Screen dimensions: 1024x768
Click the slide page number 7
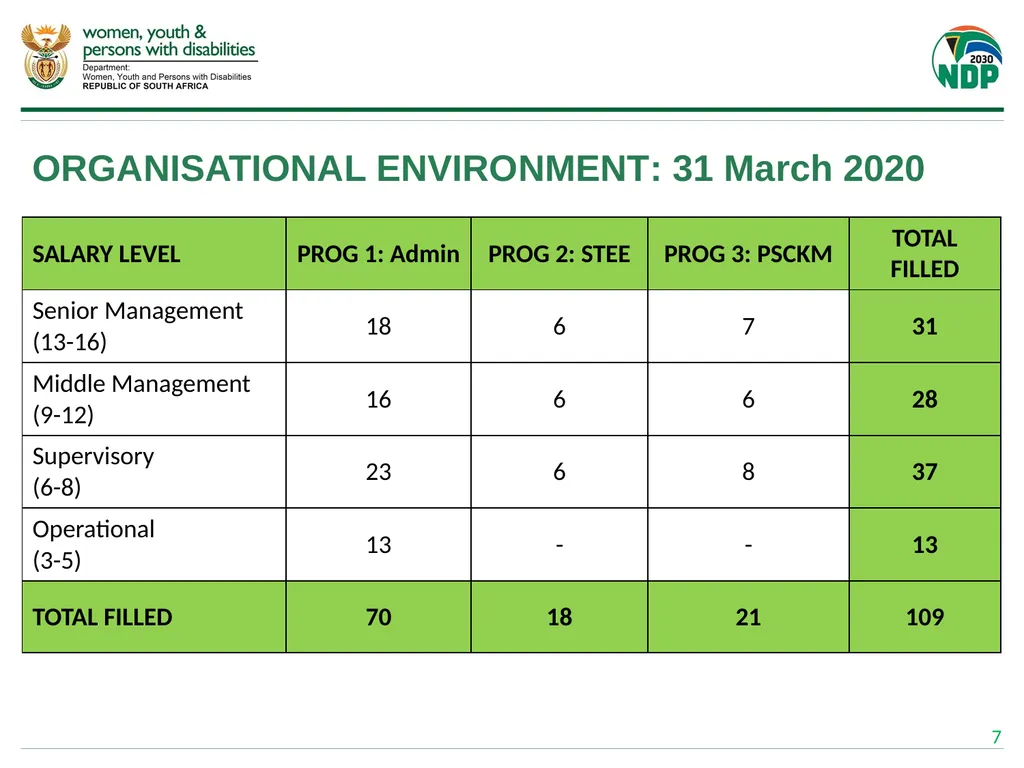pos(997,737)
